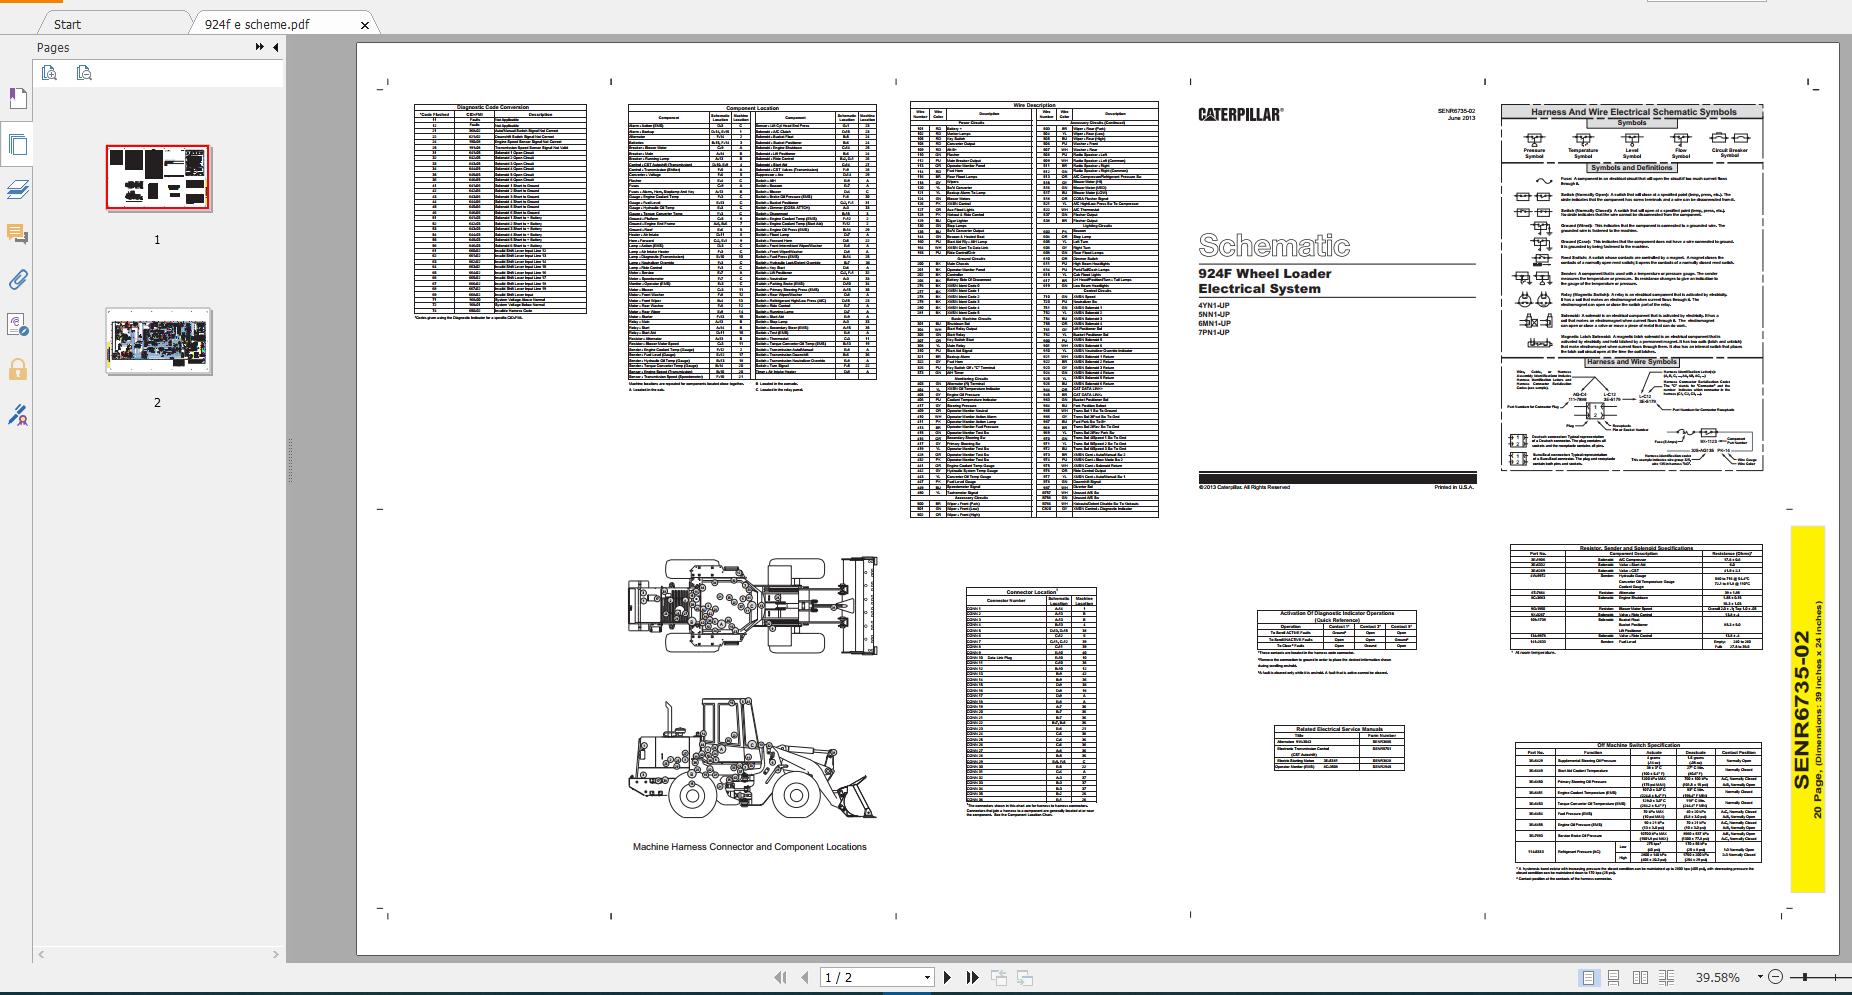Click the zoom slider handle

click(x=1803, y=978)
